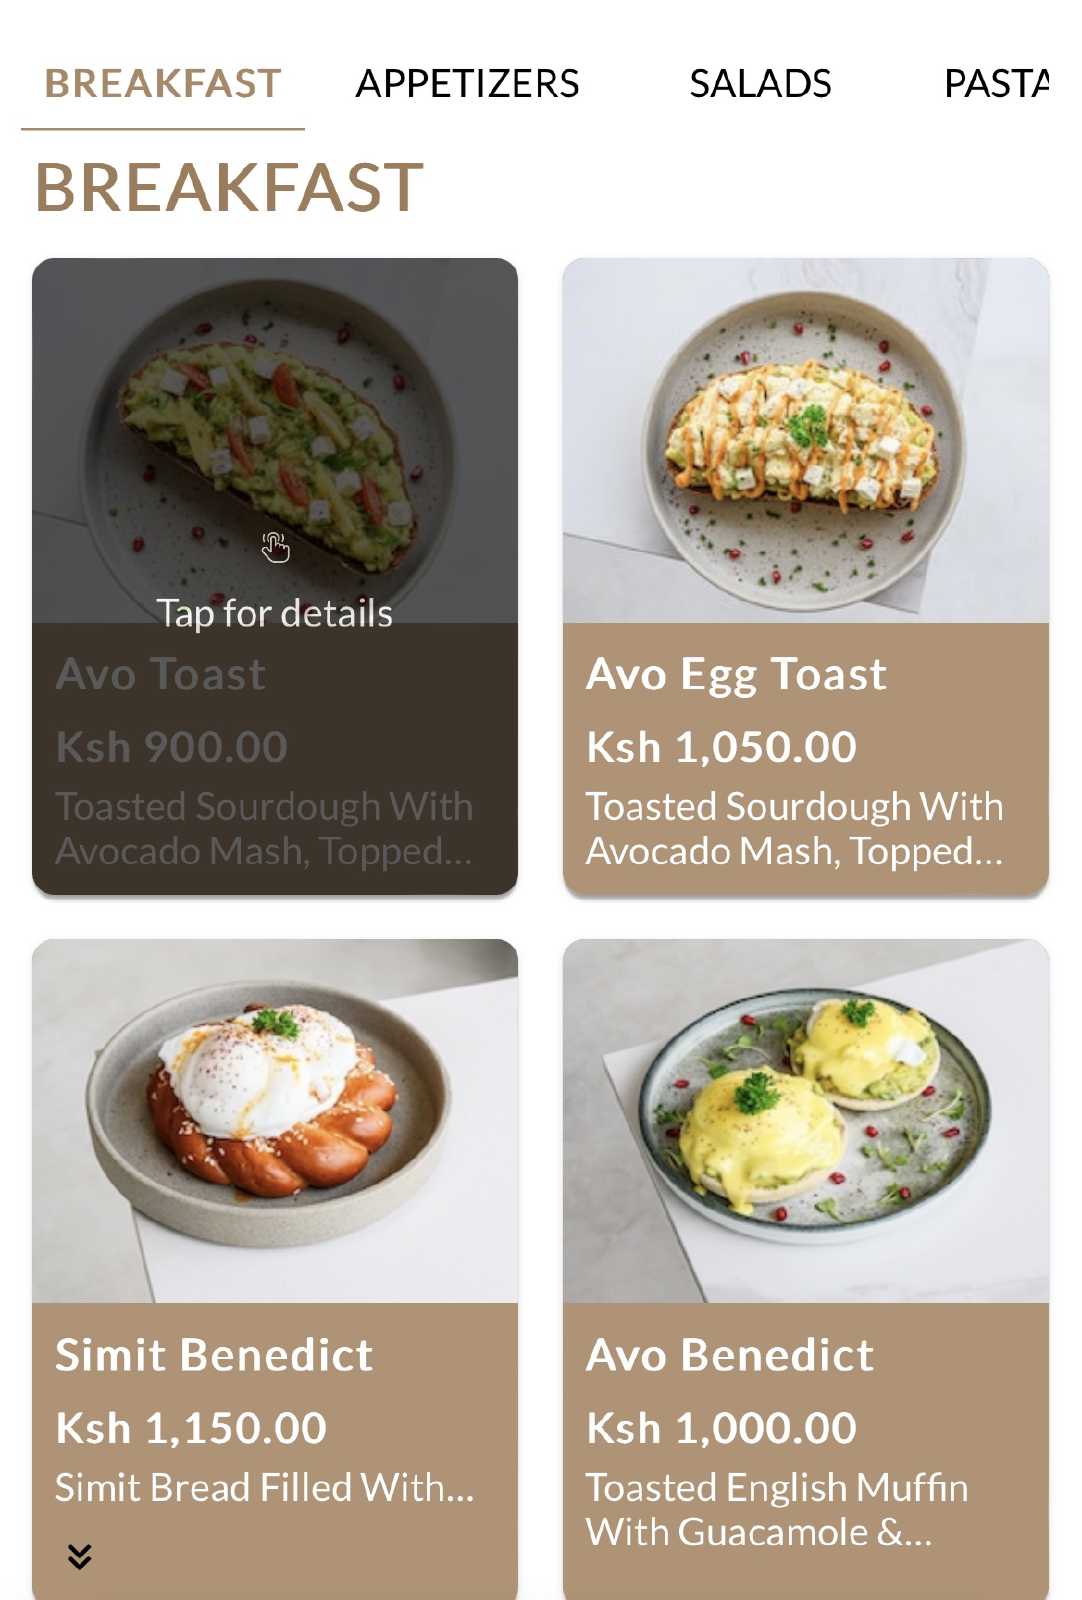The height and width of the screenshot is (1600, 1082).
Task: Select the Ksh 1,000.00 price
Action: point(722,1428)
